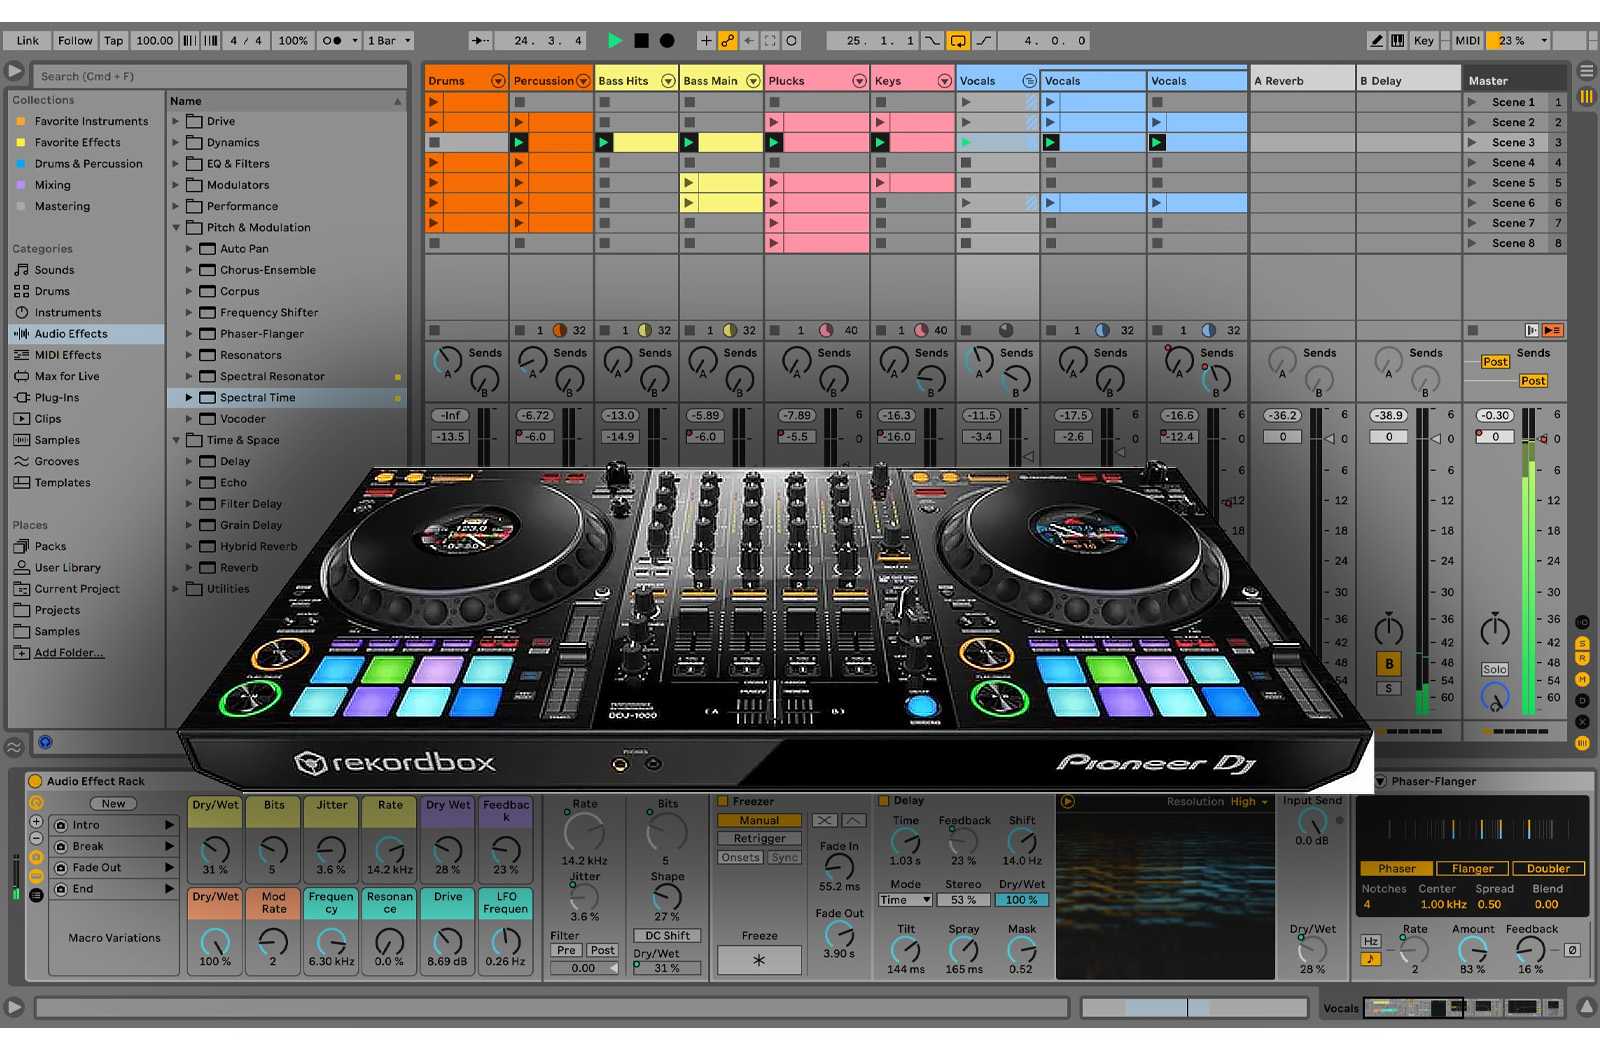The width and height of the screenshot is (1600, 1050).
Task: Click the Instruments category icon
Action: pyautogui.click(x=21, y=312)
